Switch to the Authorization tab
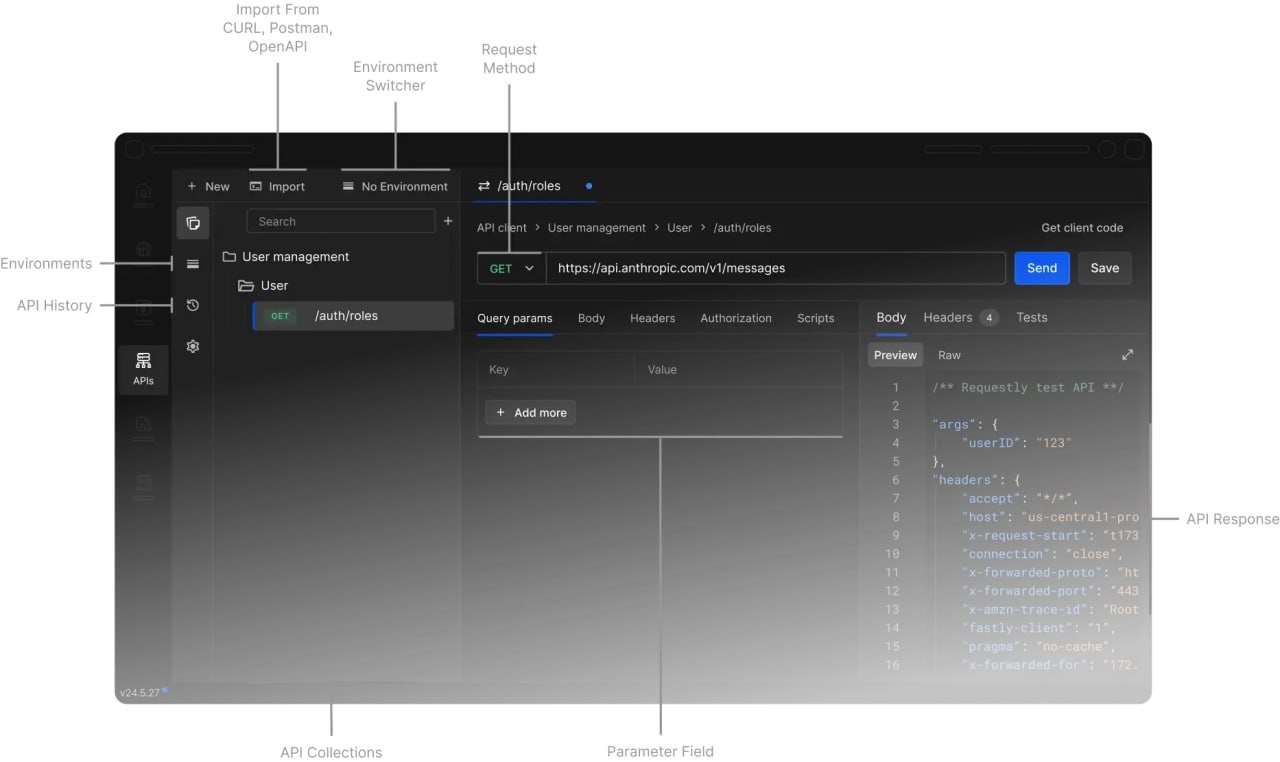 click(735, 318)
